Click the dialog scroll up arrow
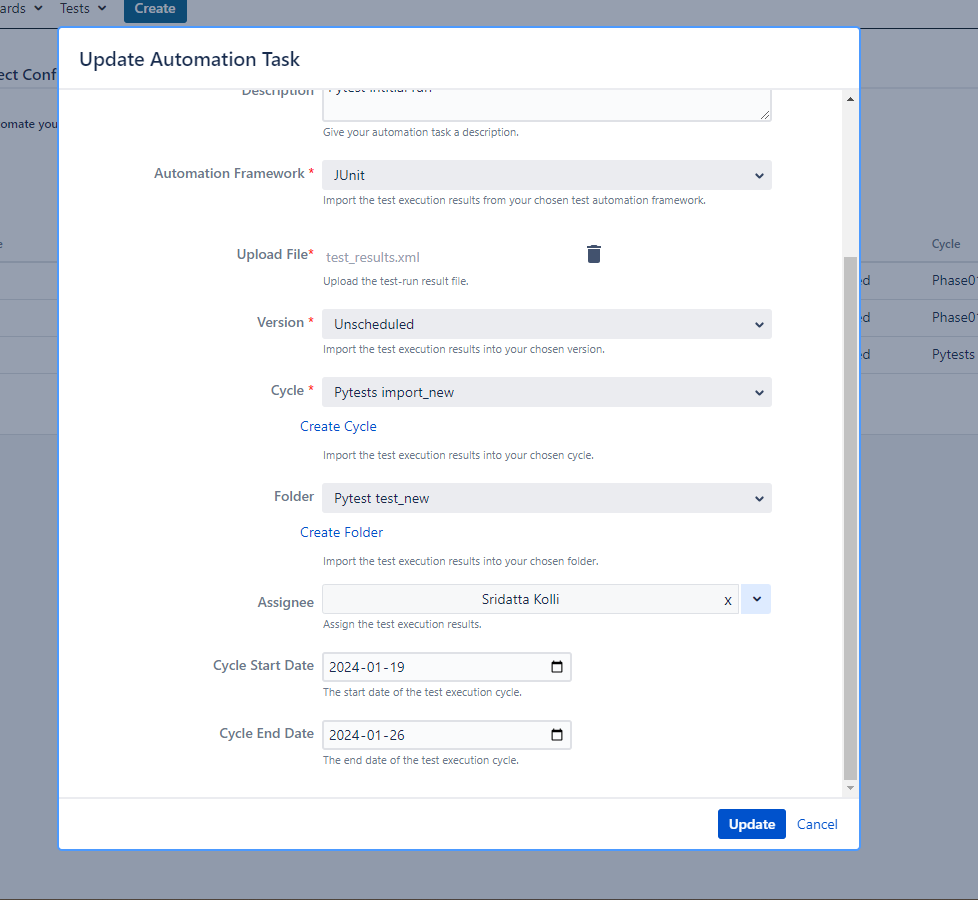 [851, 99]
